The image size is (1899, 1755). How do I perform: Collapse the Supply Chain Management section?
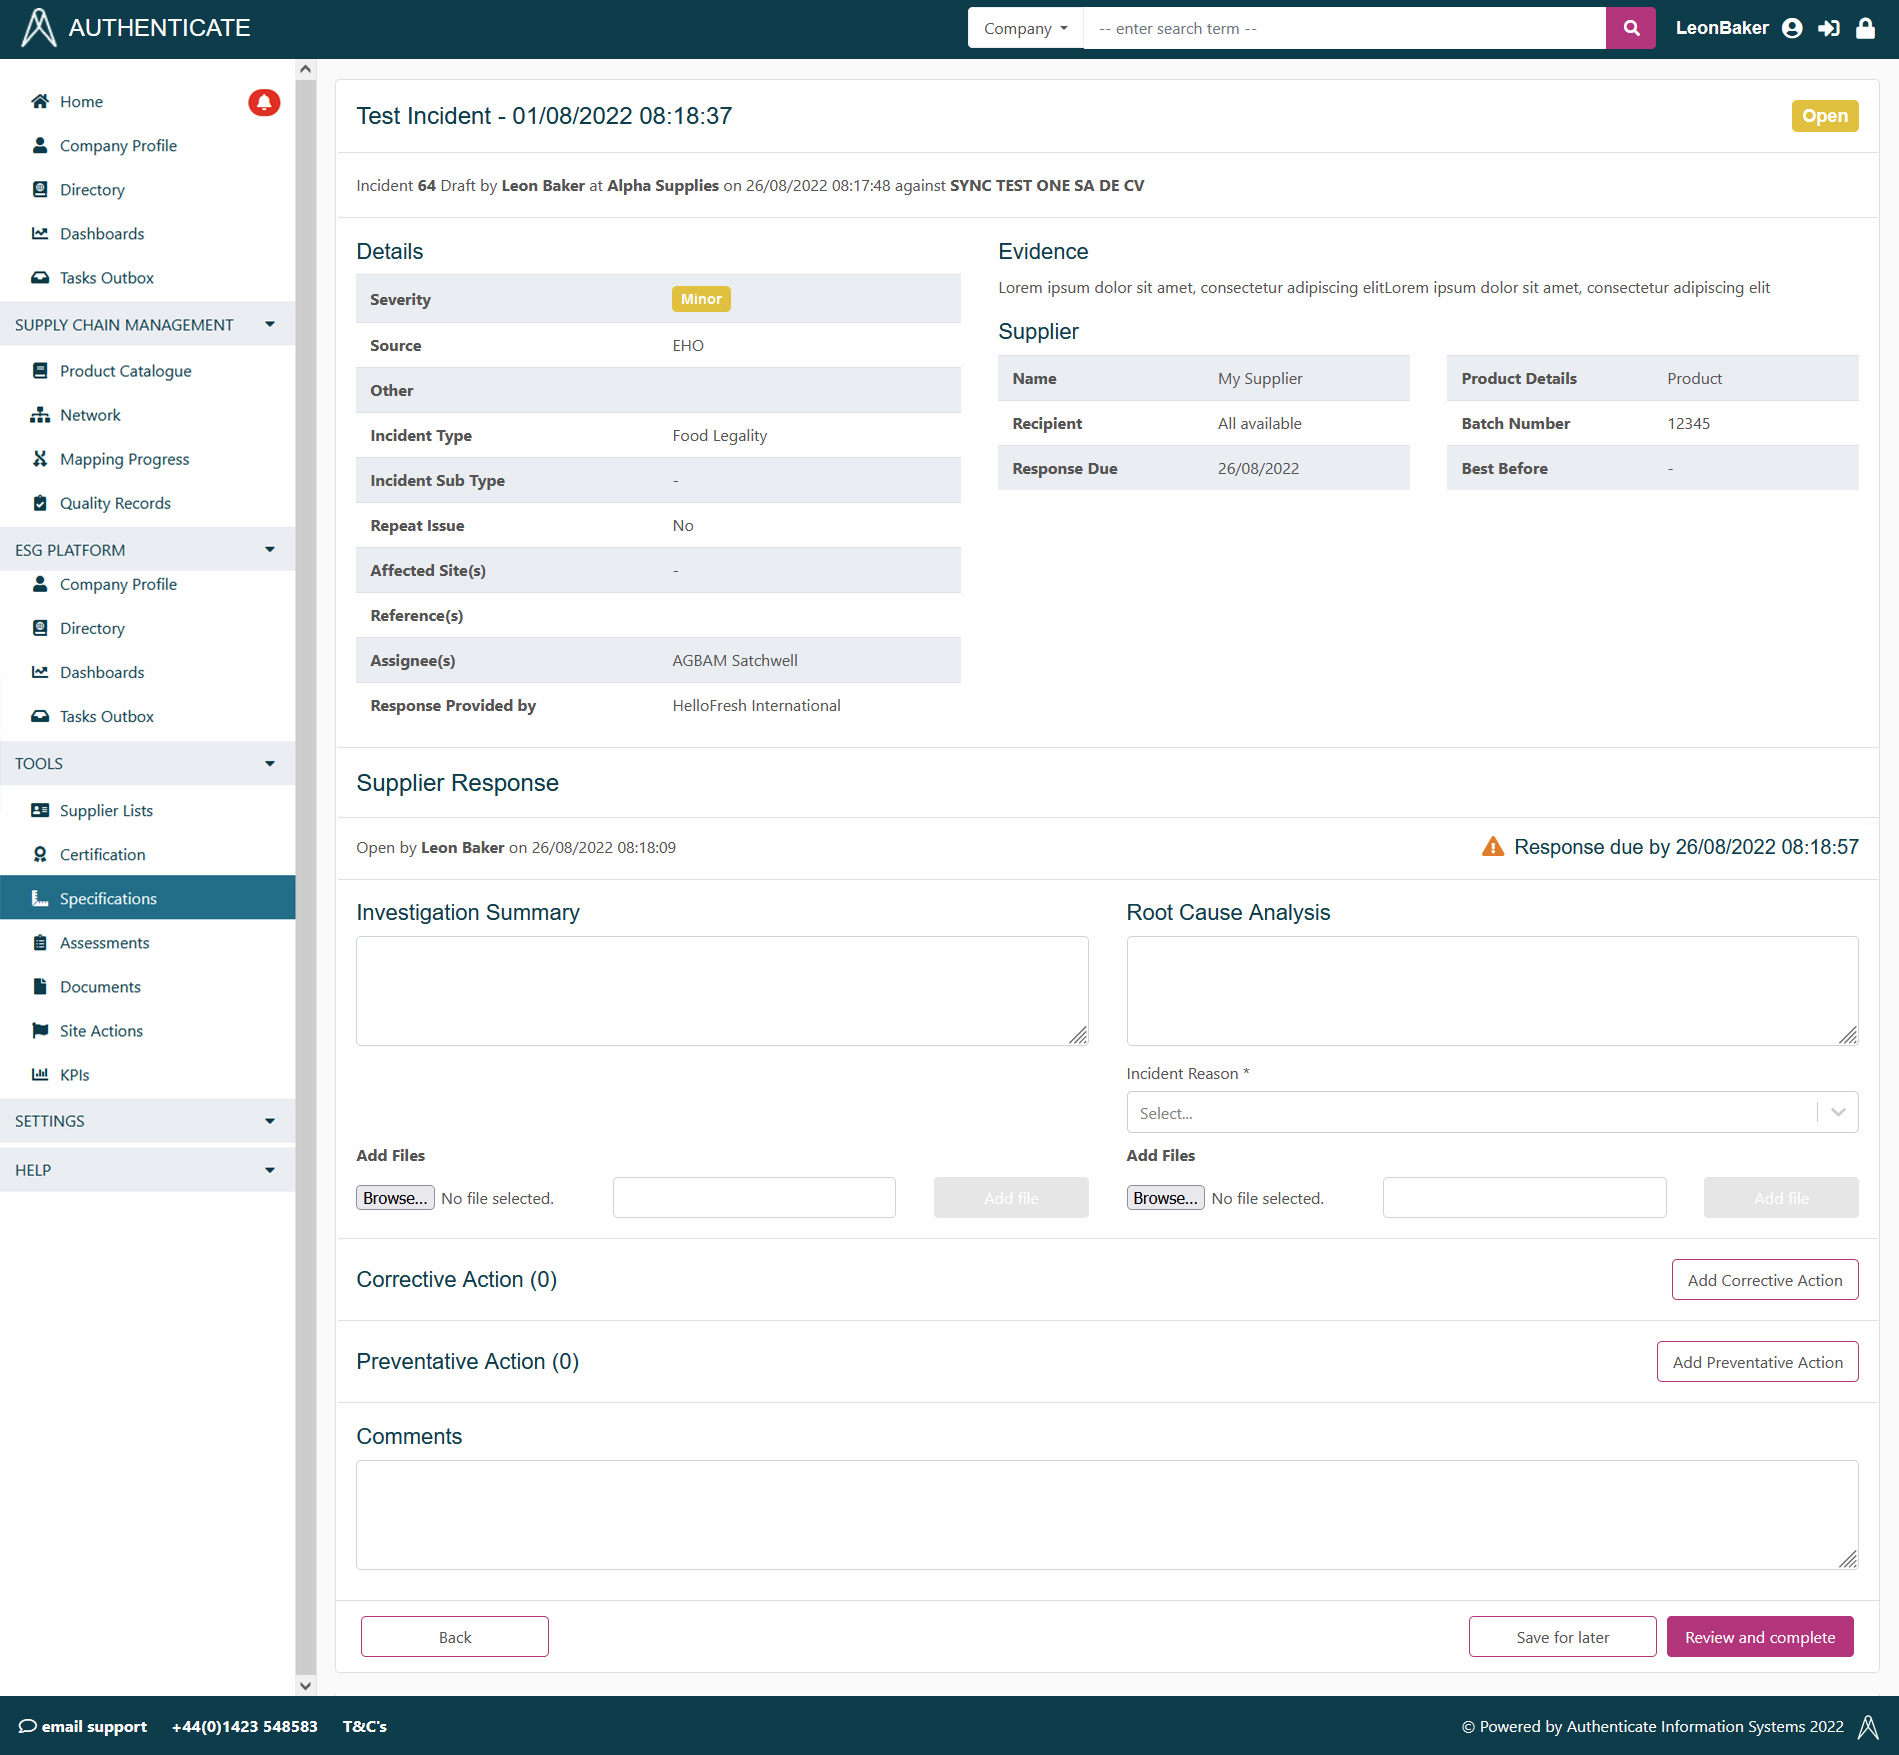pos(269,324)
